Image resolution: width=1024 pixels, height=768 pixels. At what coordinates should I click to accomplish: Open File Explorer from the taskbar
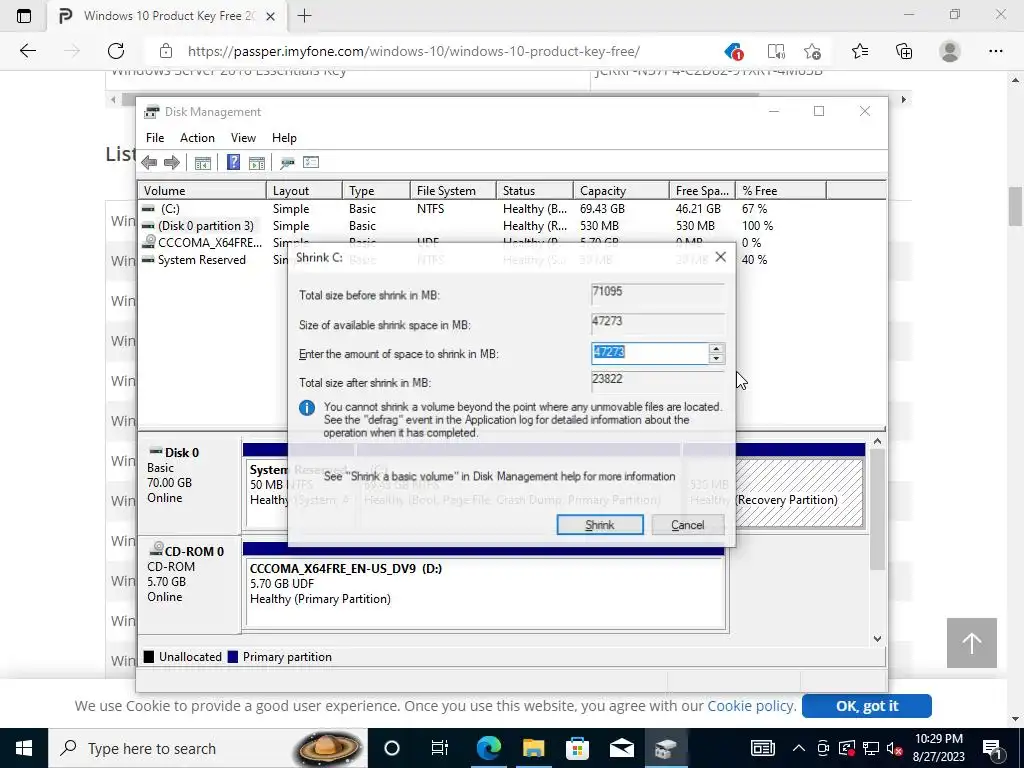[534, 748]
